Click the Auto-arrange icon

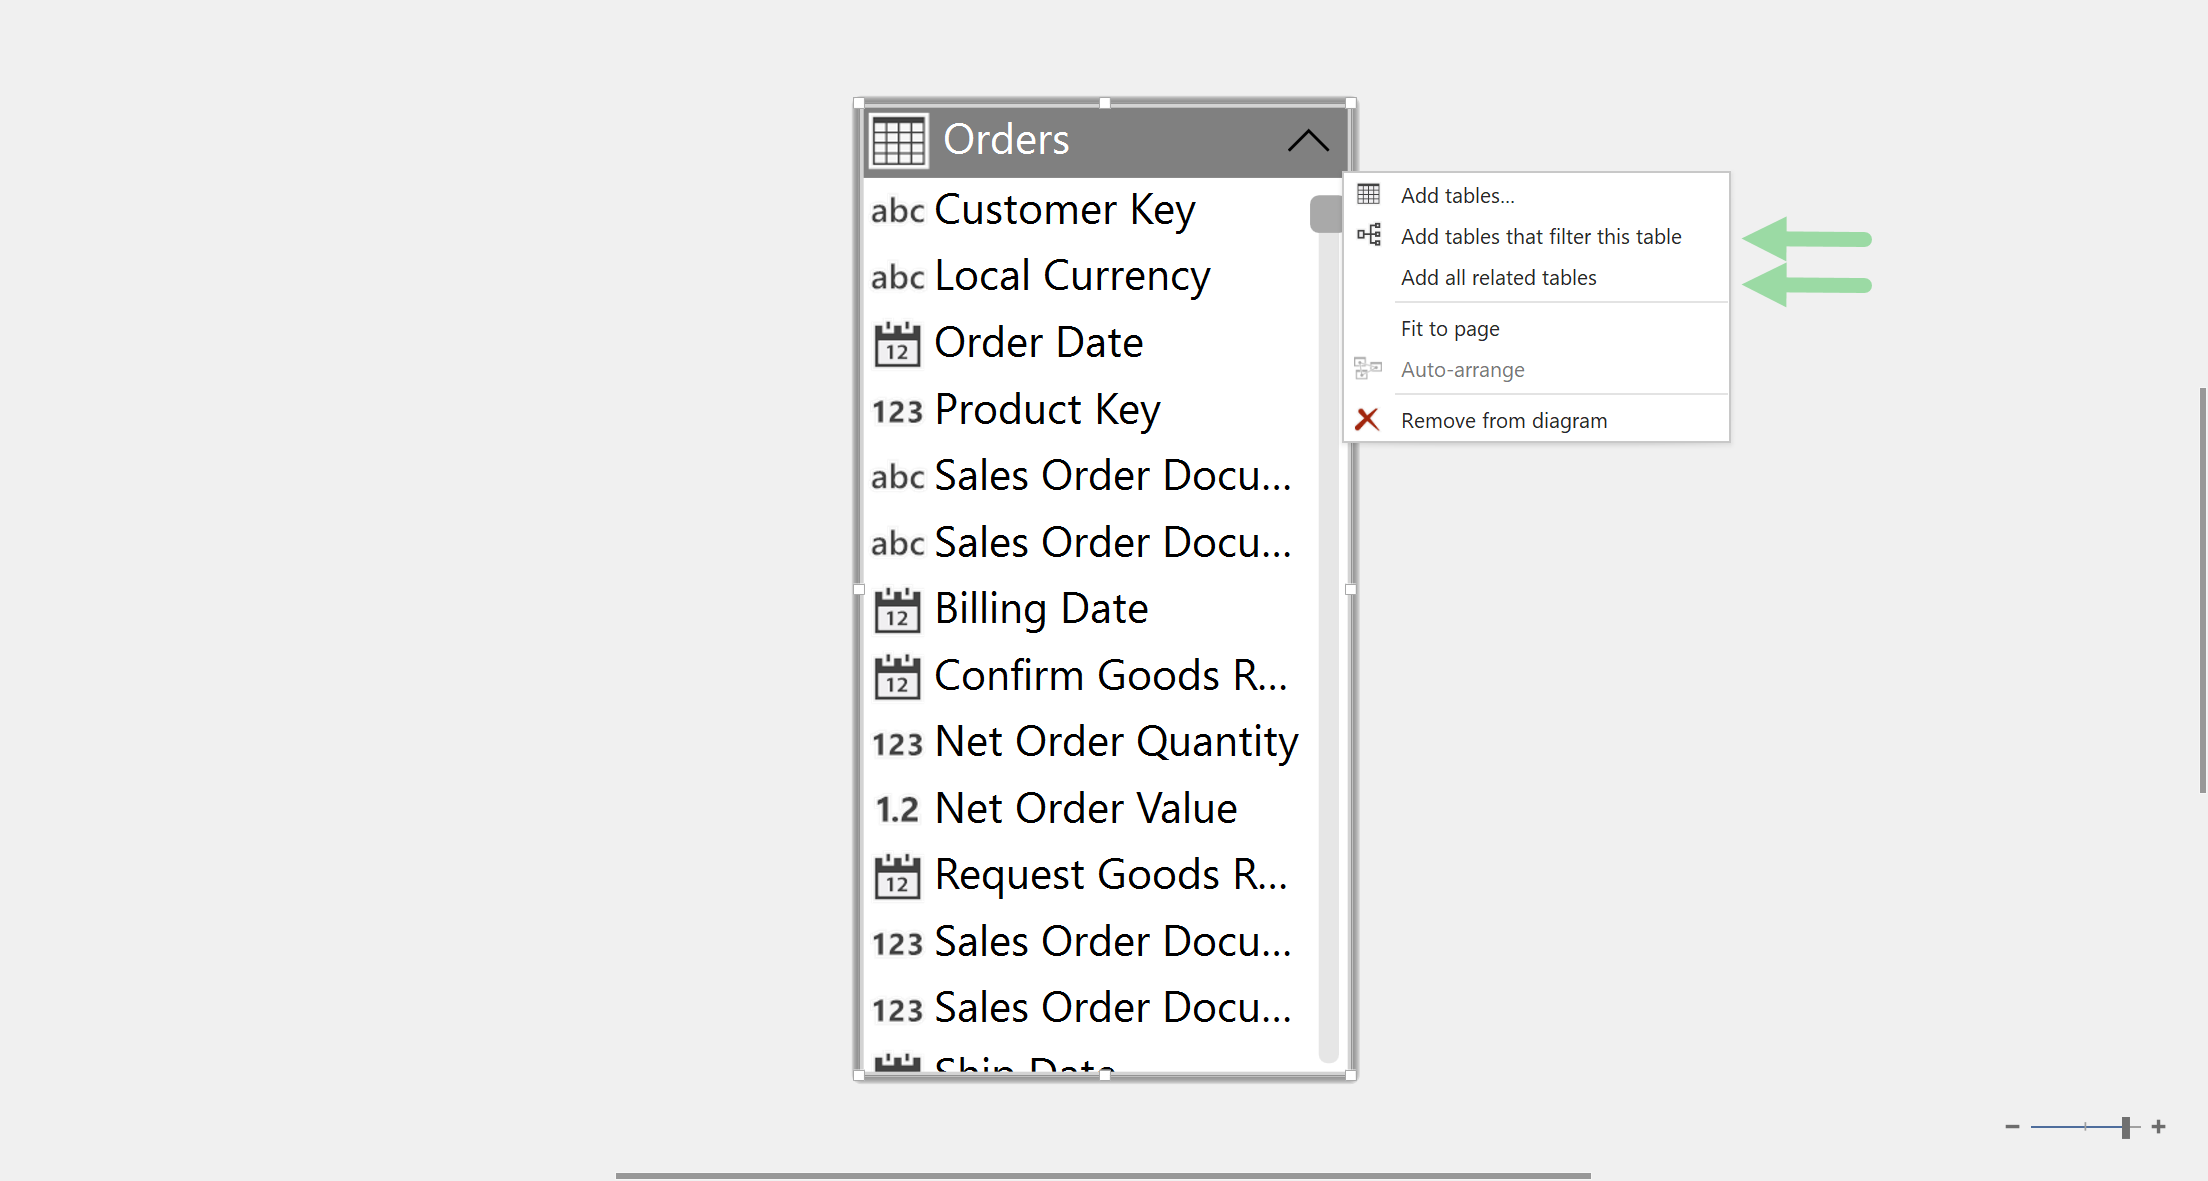coord(1367,368)
